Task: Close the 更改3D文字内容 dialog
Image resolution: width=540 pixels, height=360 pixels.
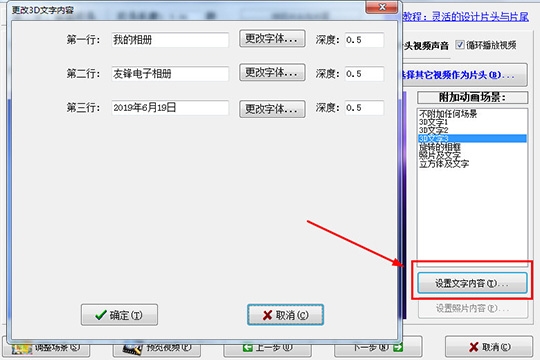Action: 382,7
